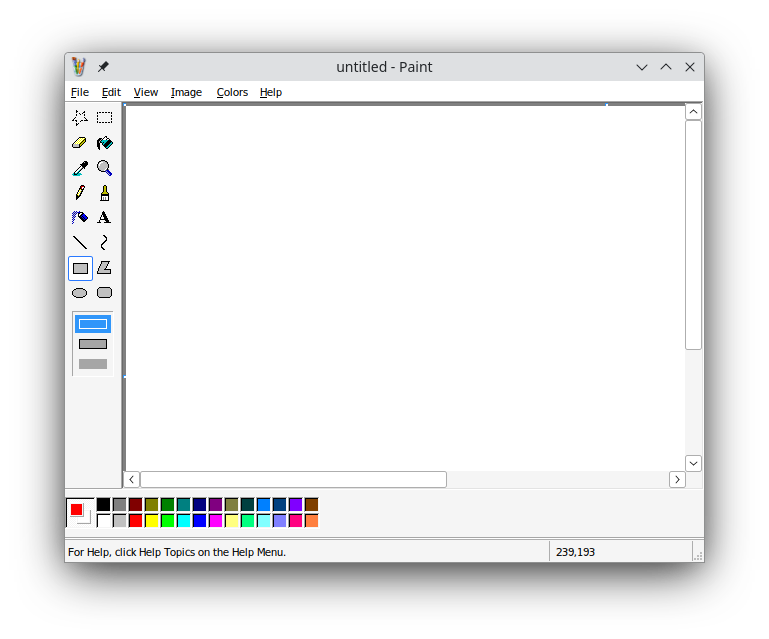Click the Rectangle shape tool
The height and width of the screenshot is (639, 769).
80,268
